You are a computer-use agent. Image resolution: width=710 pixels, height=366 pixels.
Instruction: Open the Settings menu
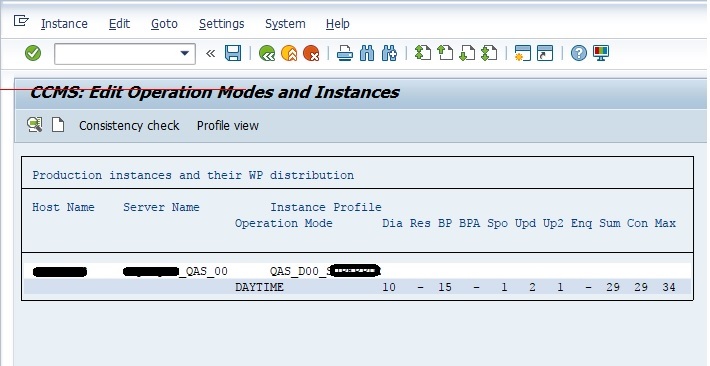pos(221,24)
